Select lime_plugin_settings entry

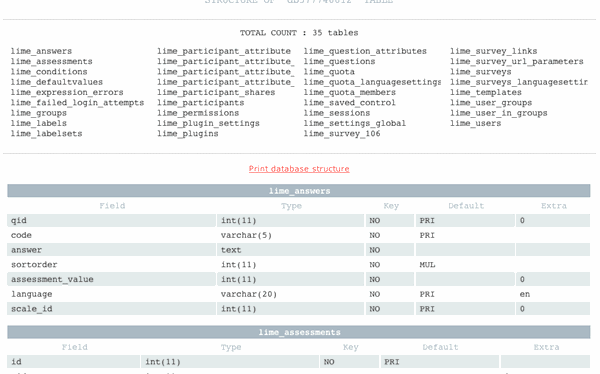209,124
